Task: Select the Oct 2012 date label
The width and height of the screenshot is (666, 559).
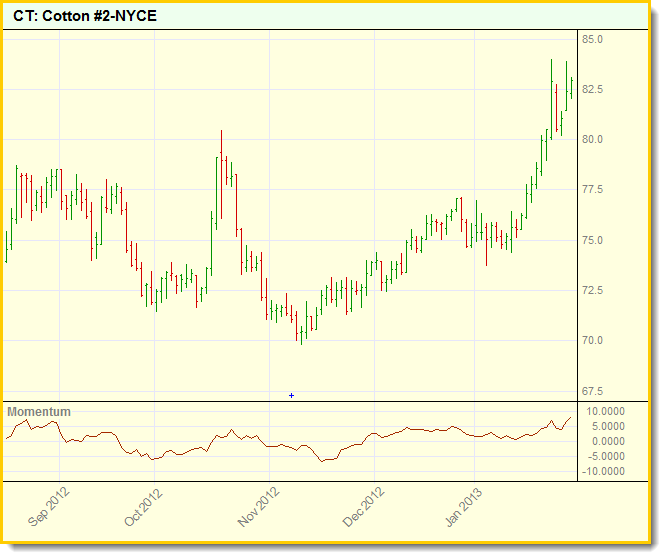Action: (143, 507)
